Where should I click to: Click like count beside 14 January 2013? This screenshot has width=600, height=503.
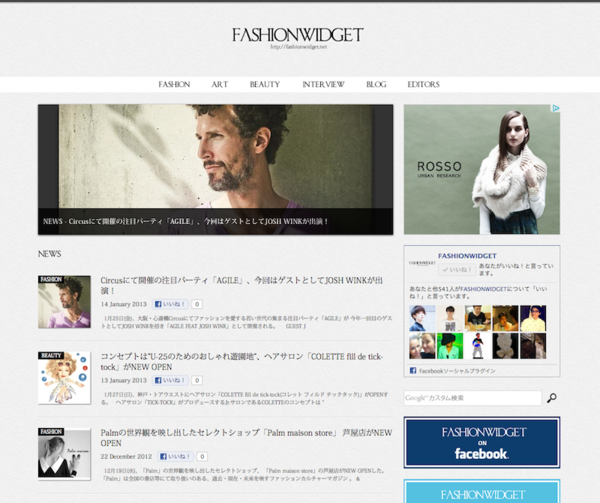[x=197, y=304]
